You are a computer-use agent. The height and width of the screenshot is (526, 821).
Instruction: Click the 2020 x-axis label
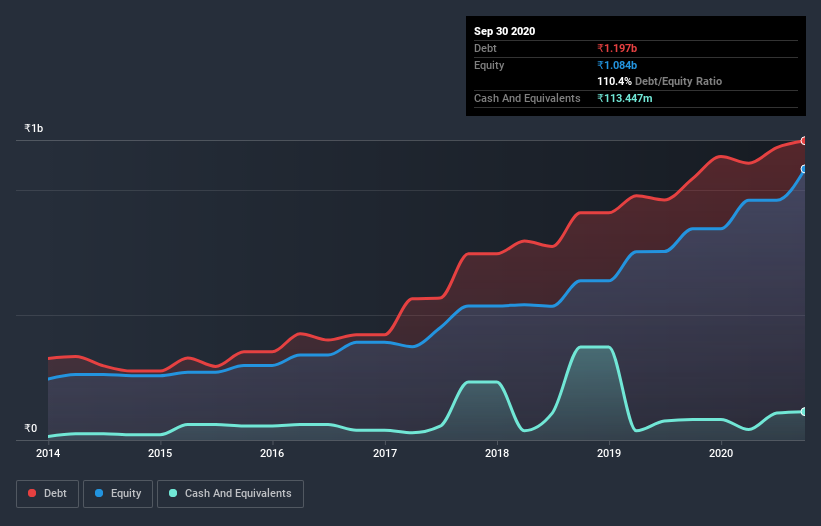tap(721, 453)
